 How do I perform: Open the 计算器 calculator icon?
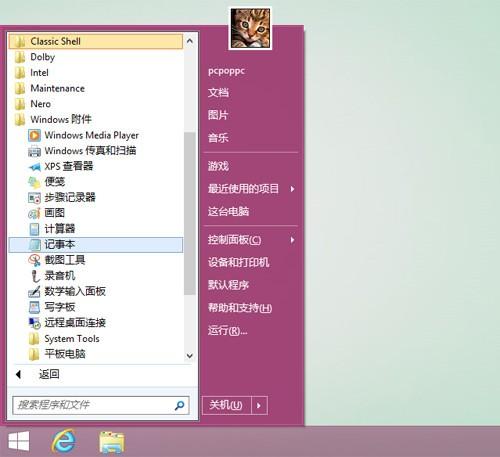(x=34, y=229)
